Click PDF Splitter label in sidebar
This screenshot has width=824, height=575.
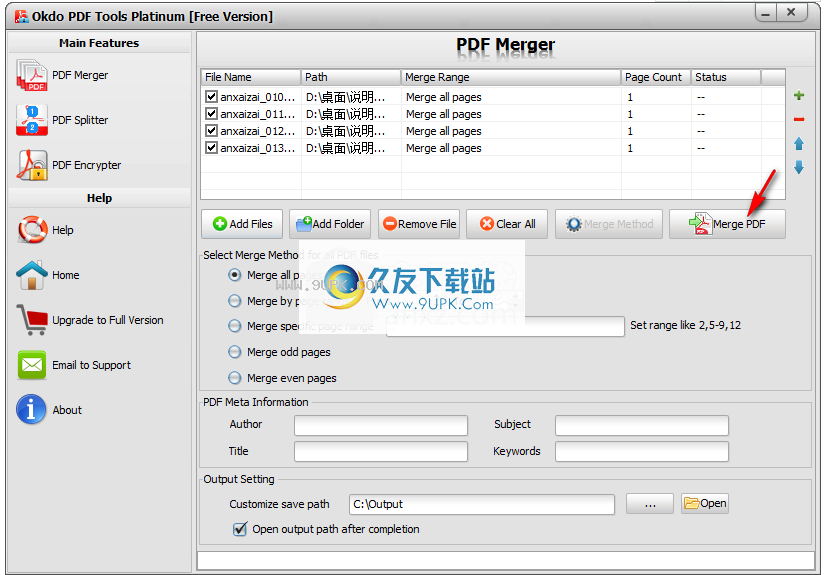80,120
